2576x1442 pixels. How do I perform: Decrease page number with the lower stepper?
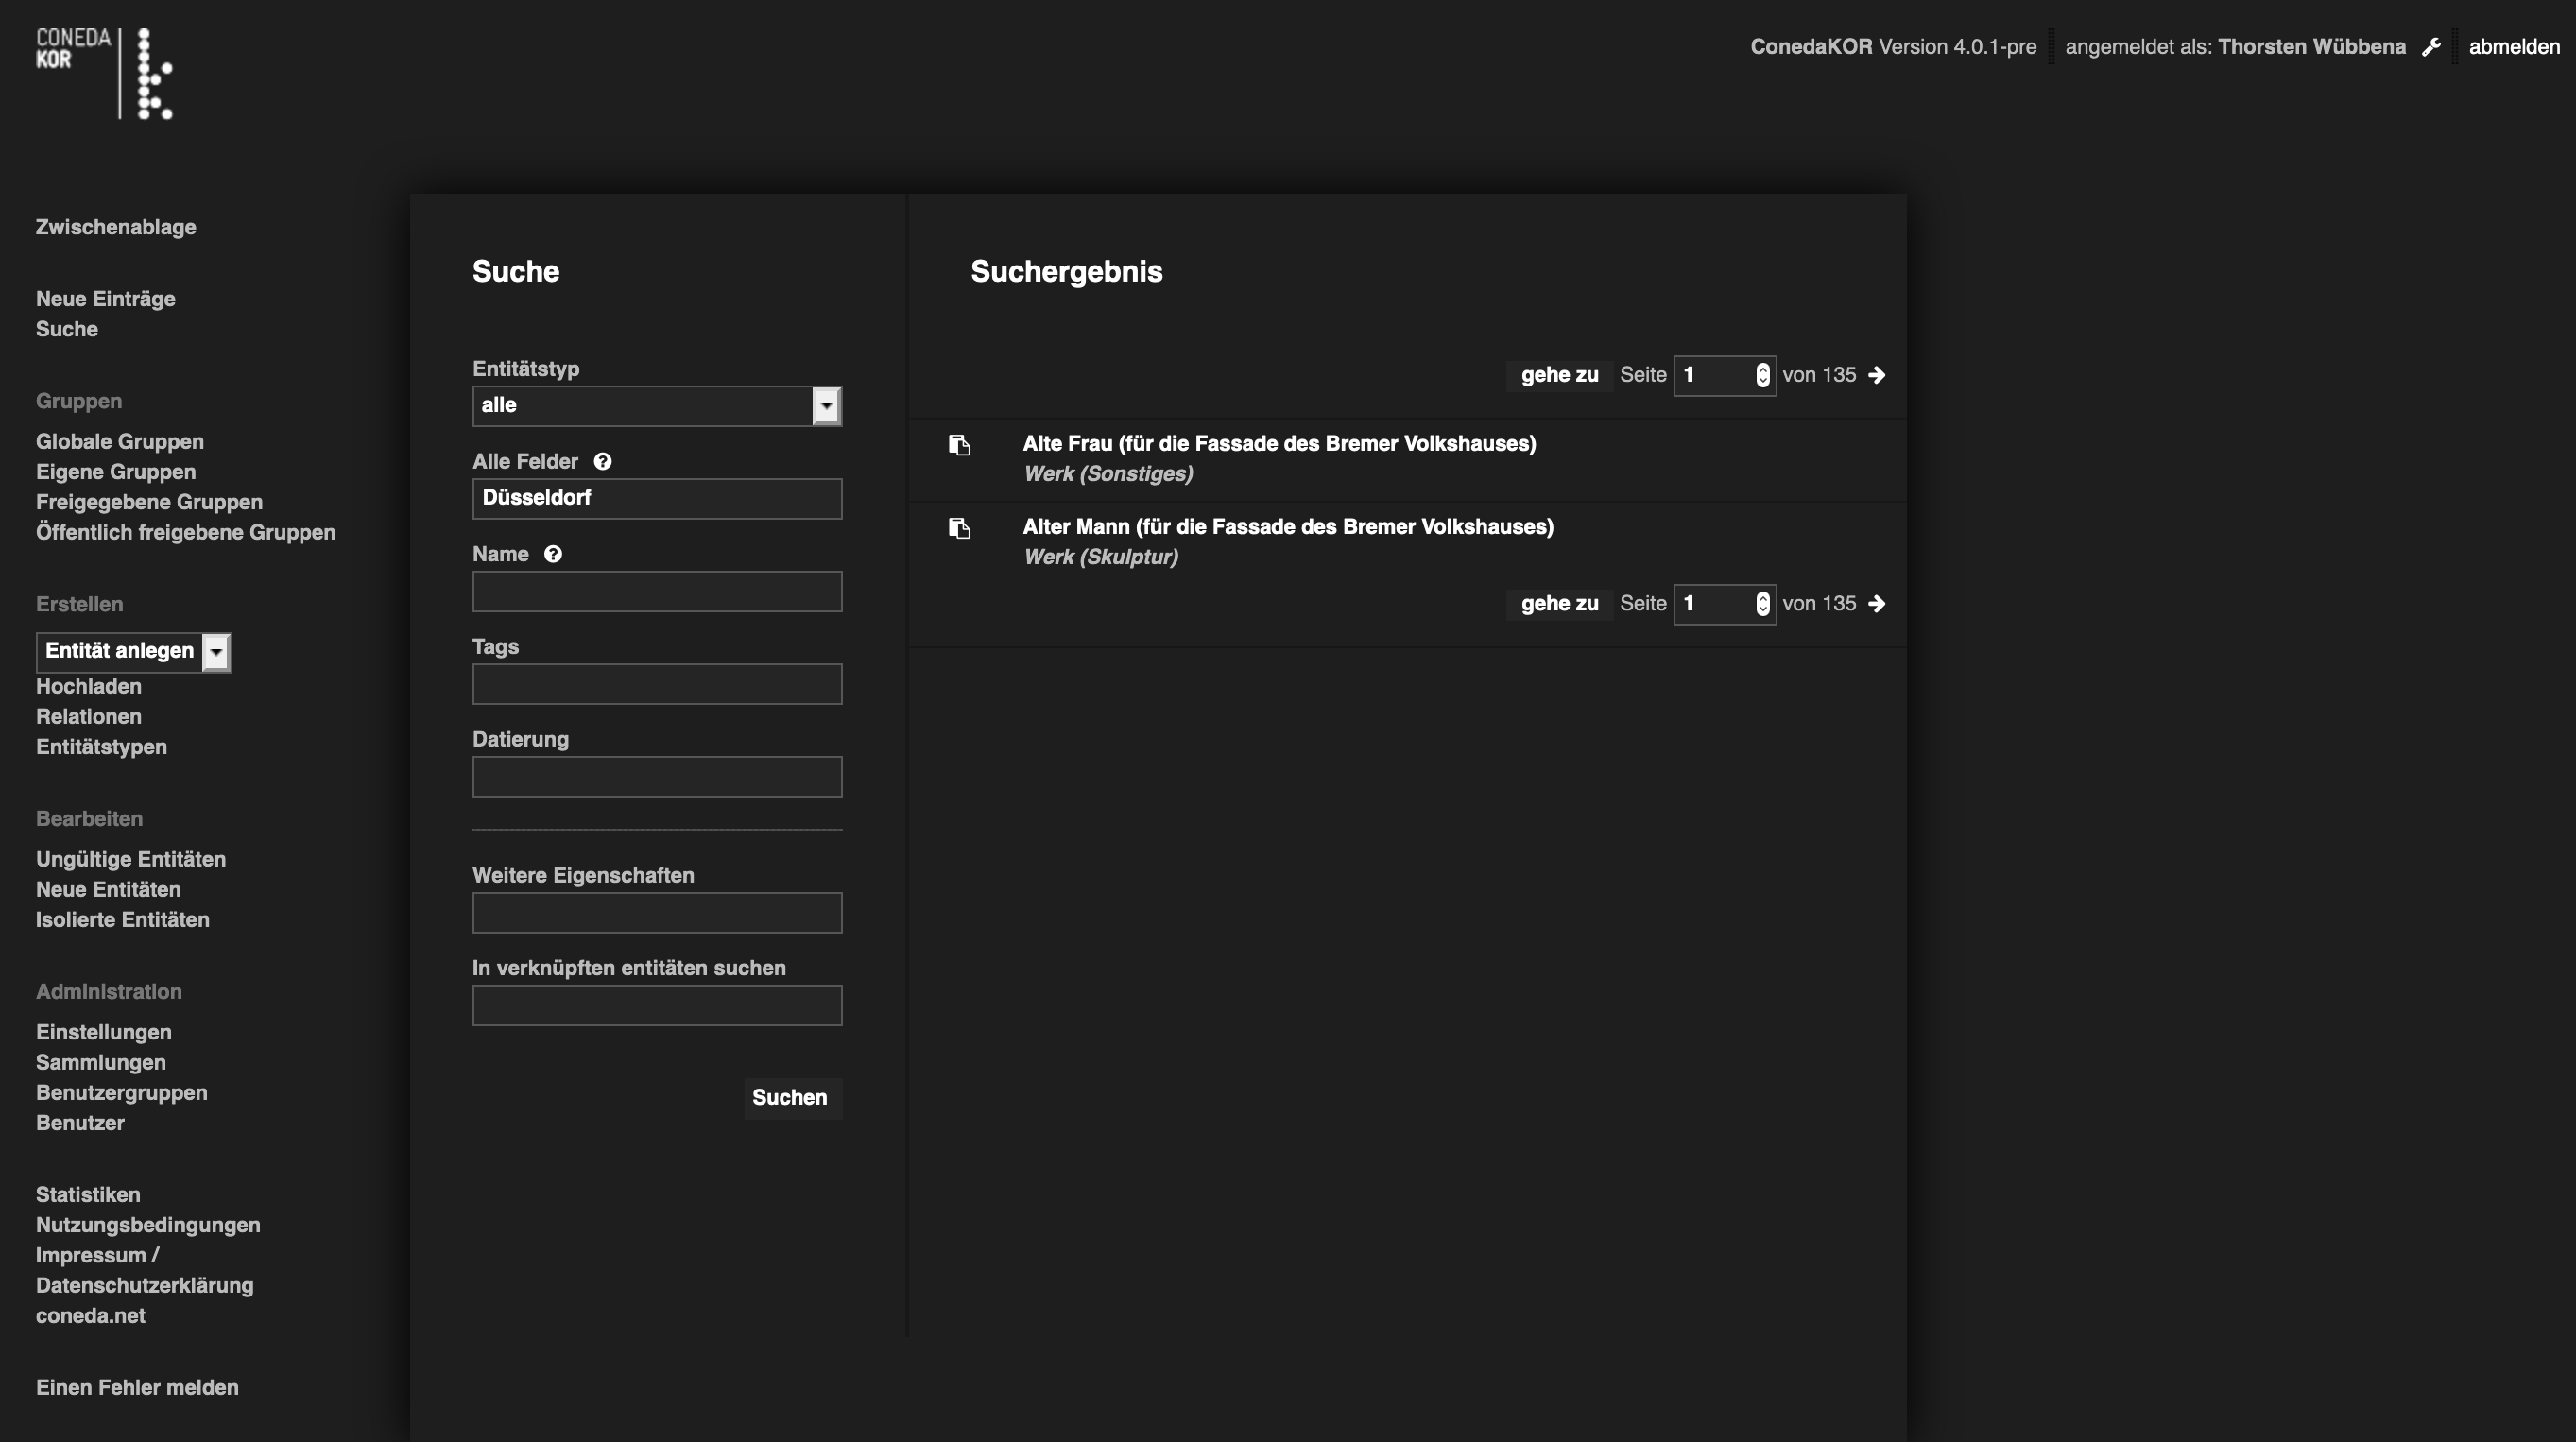pos(1762,609)
